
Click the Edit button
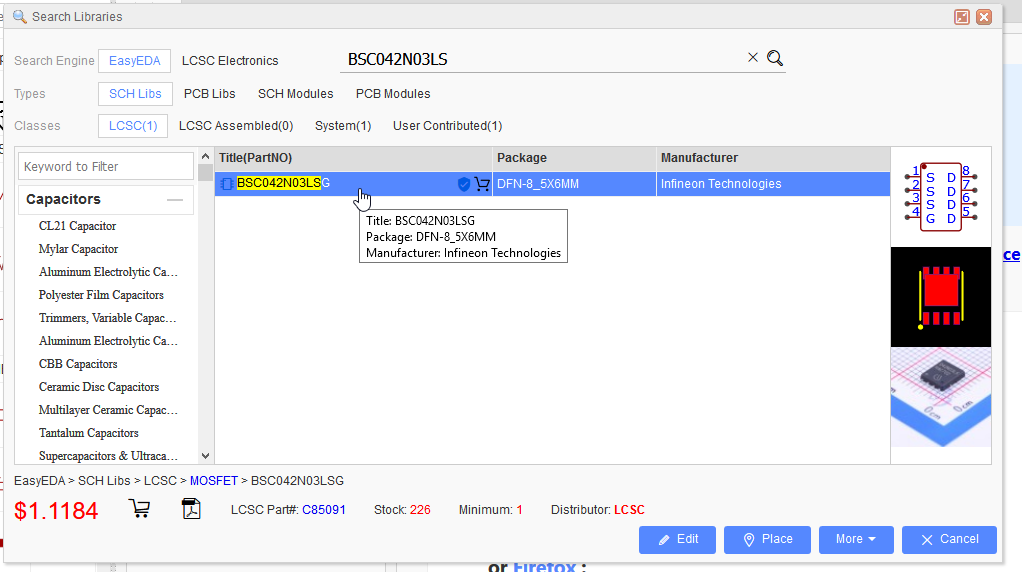click(x=677, y=539)
